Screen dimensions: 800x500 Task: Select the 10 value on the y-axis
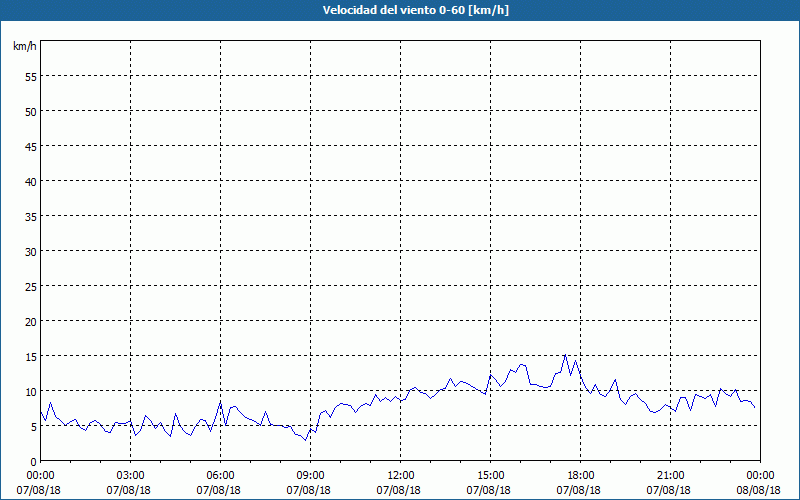tap(30, 391)
